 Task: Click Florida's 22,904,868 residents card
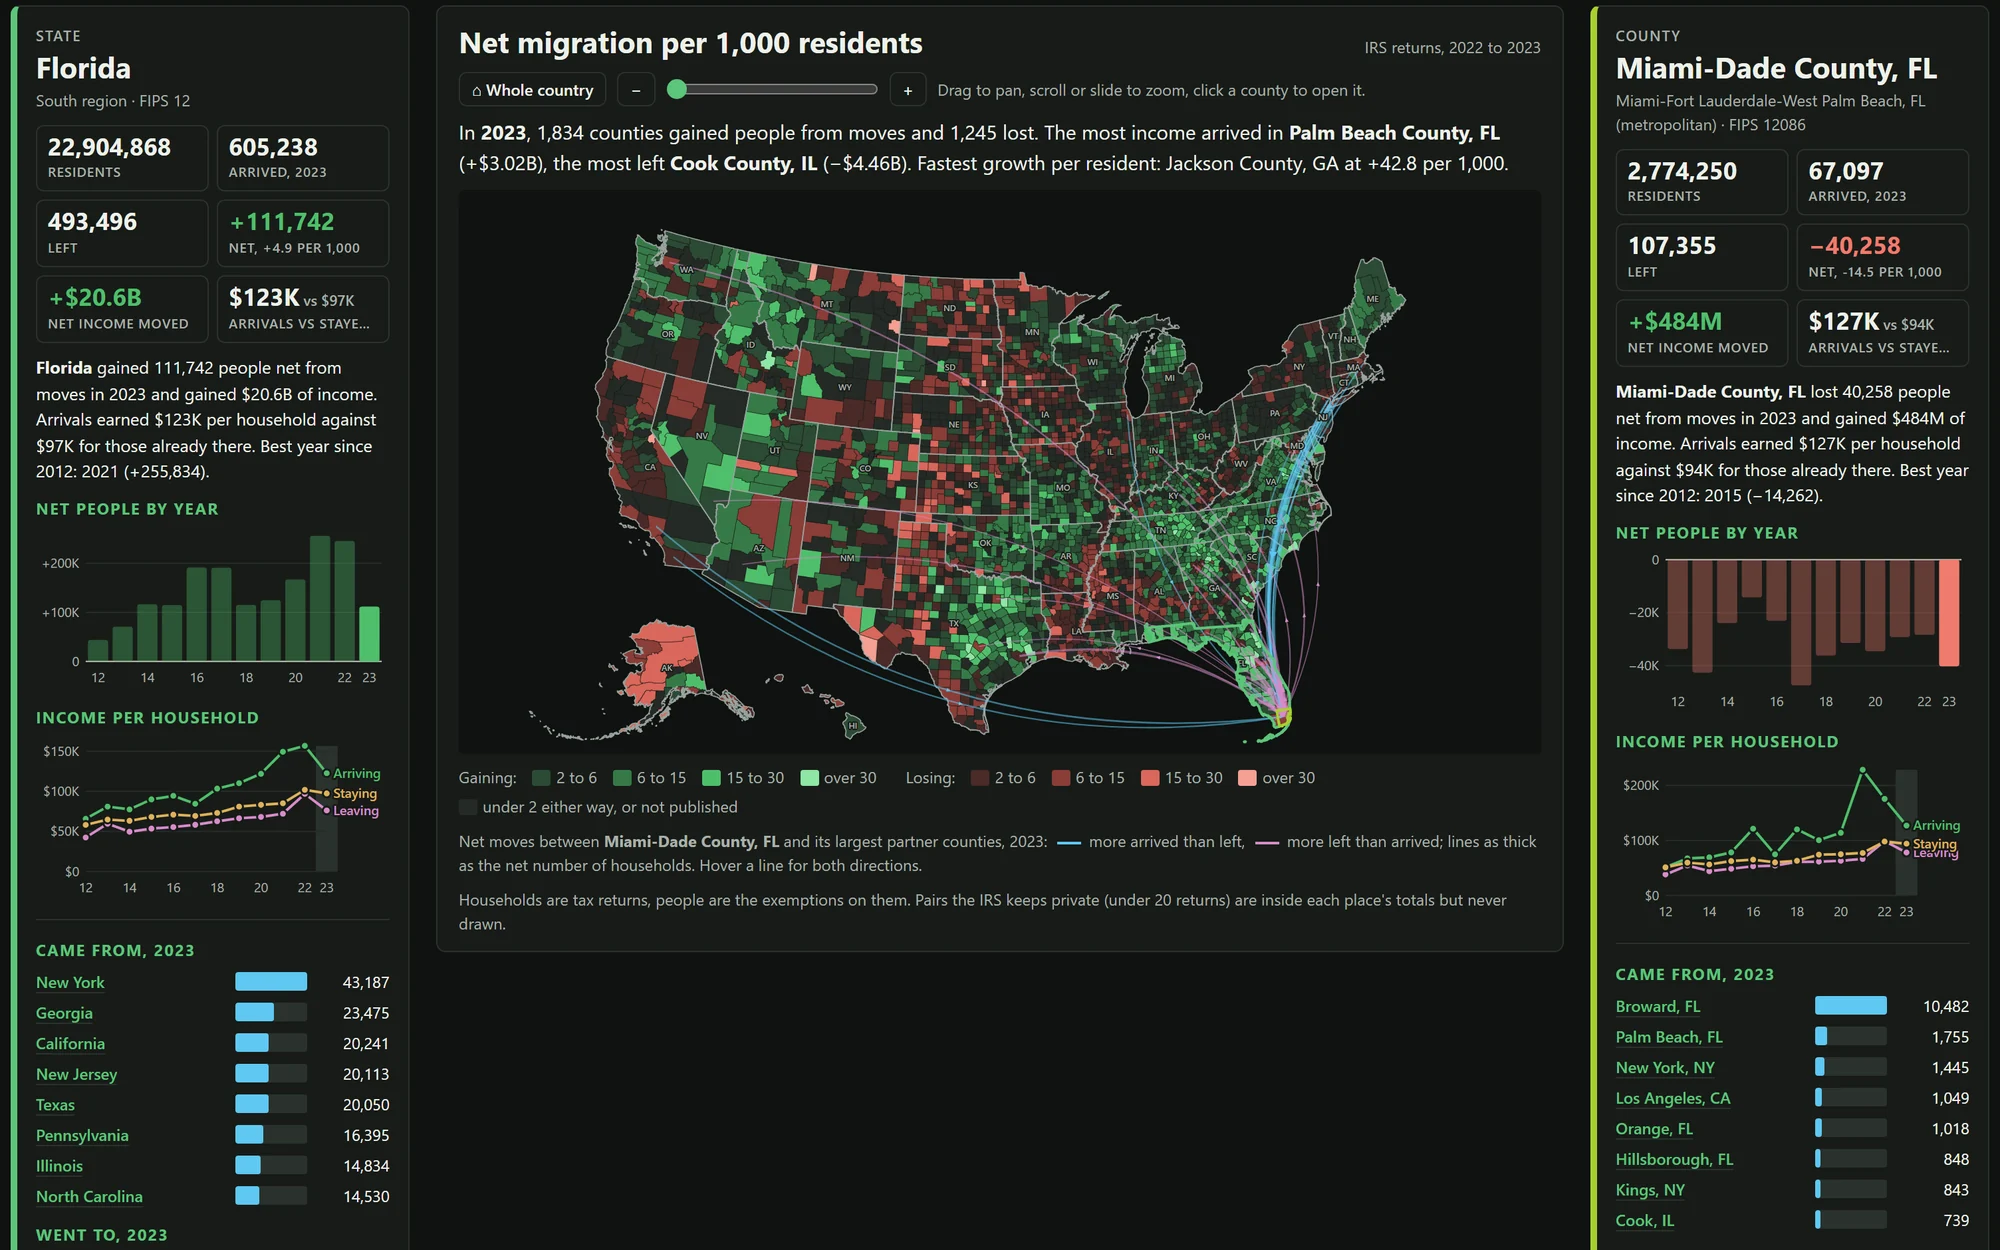(x=122, y=158)
